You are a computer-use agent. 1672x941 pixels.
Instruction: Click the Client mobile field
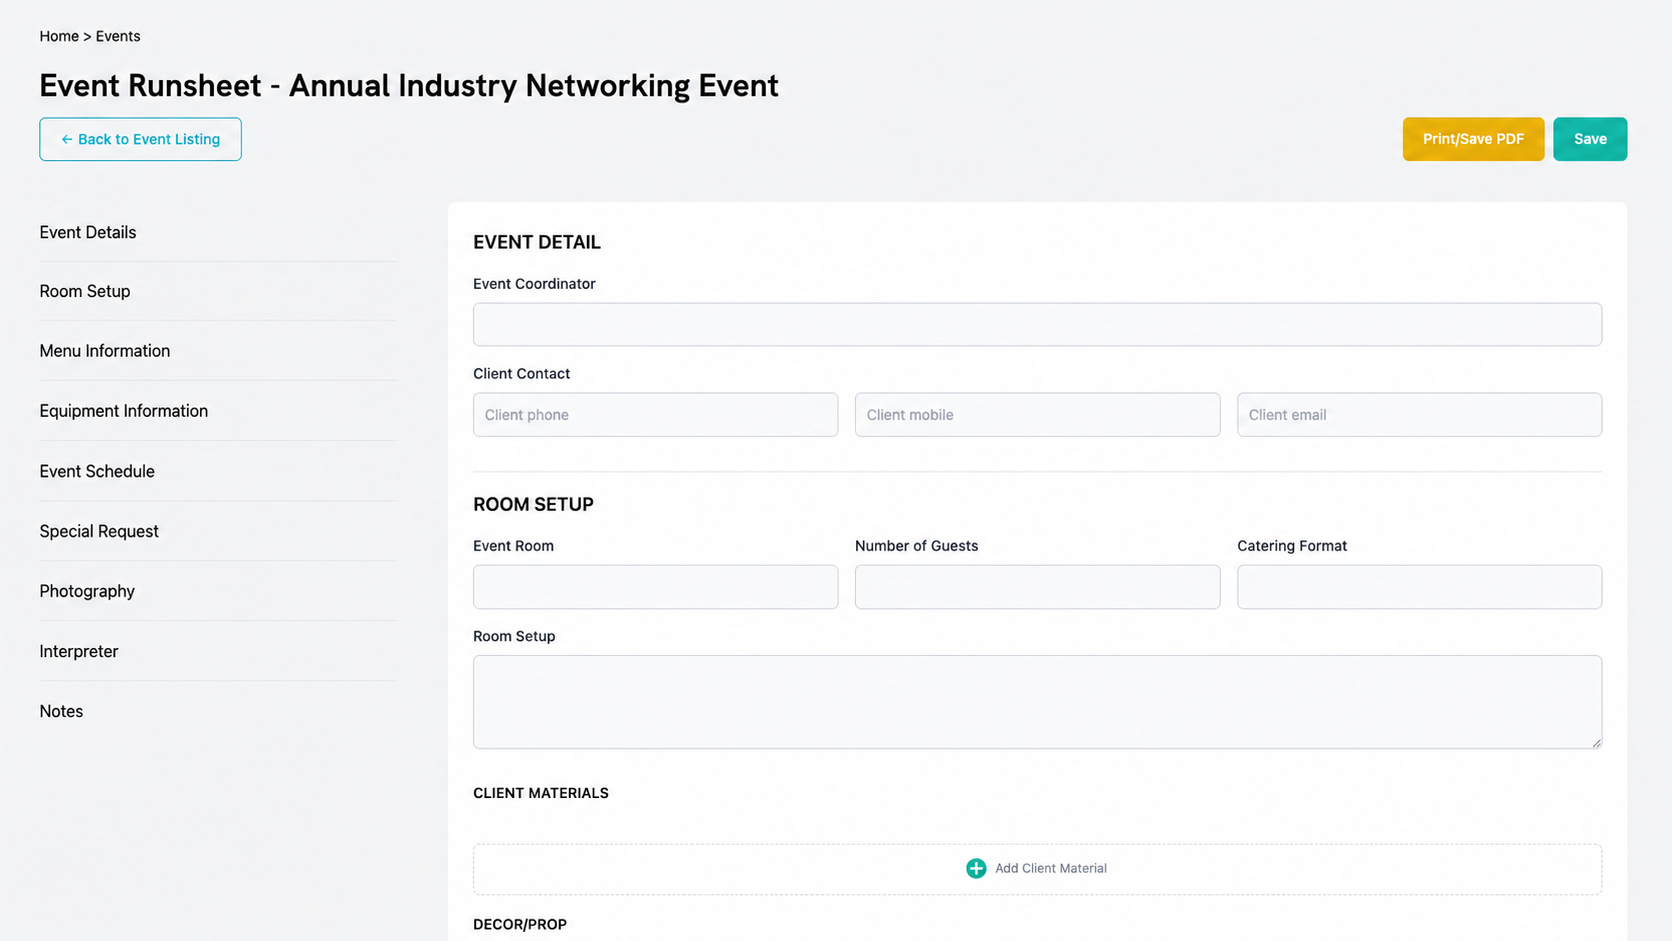click(1037, 414)
